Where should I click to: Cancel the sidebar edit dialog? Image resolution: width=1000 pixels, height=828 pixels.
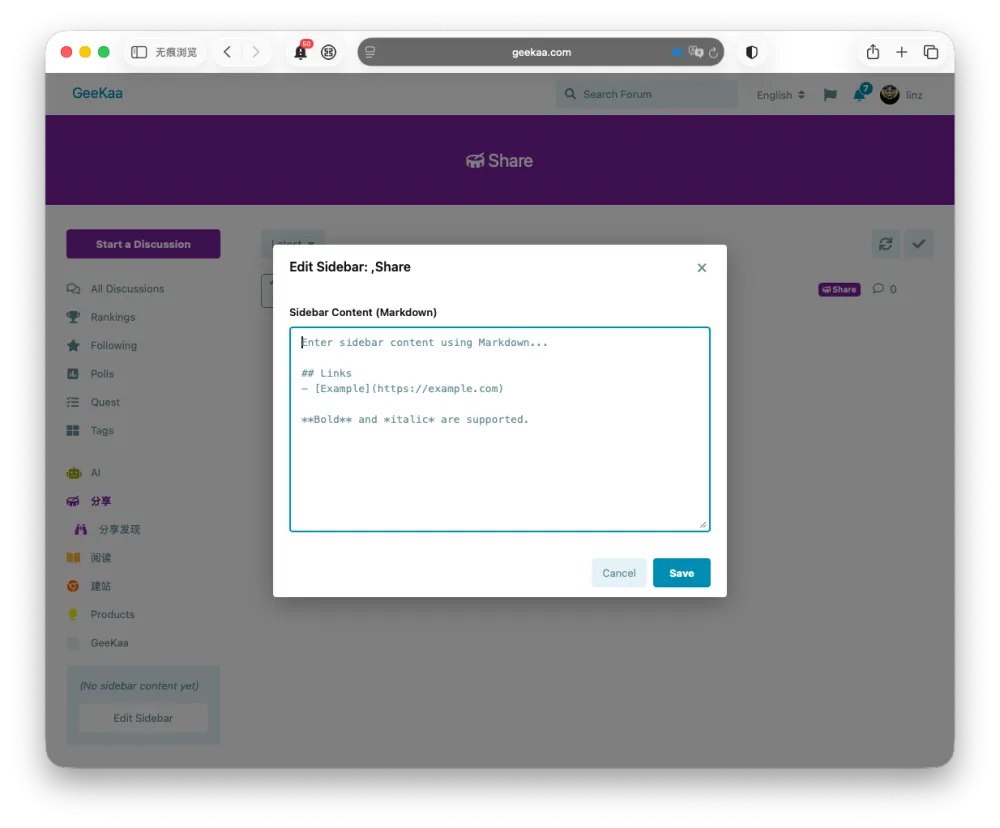(x=618, y=573)
